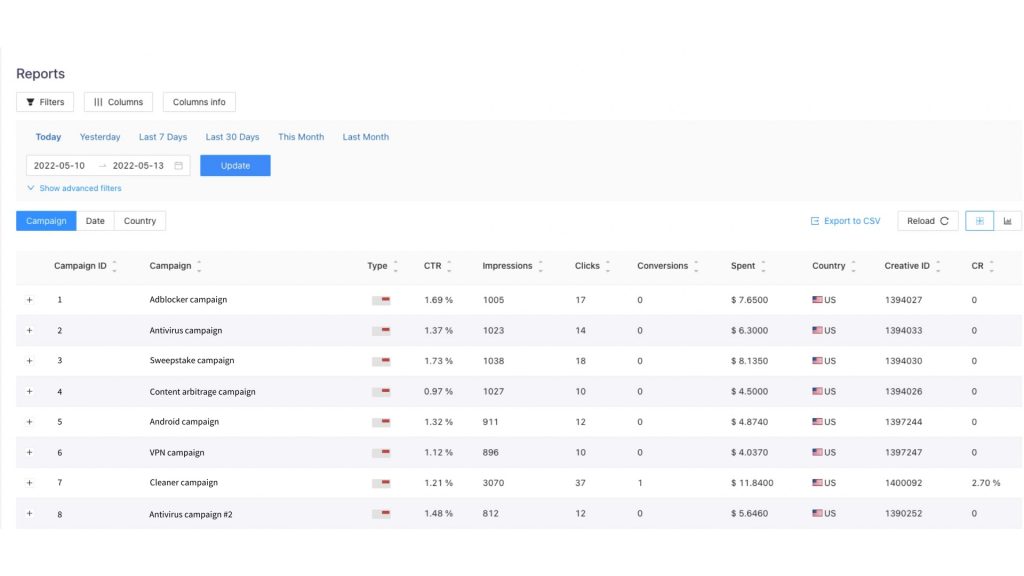Expand the Cleaner campaign row
Screen dimensions: 1024x576
[29, 483]
